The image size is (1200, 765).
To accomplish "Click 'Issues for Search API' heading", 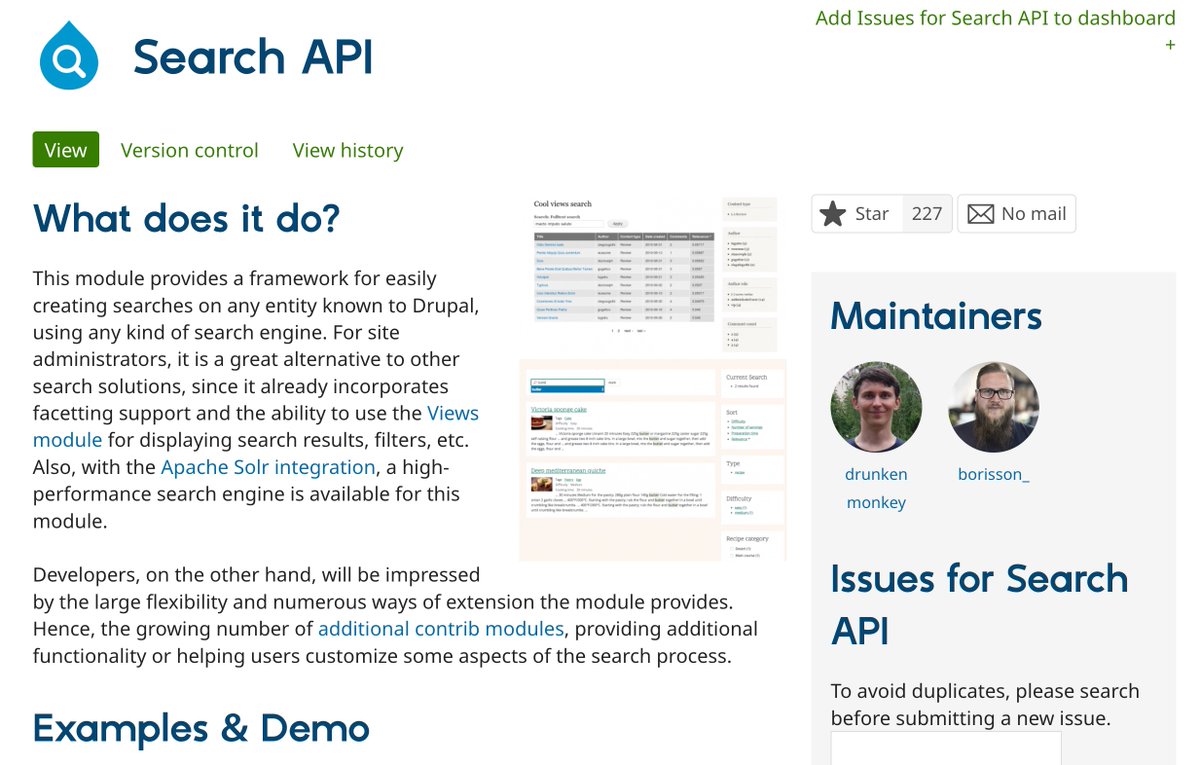I will tap(979, 605).
